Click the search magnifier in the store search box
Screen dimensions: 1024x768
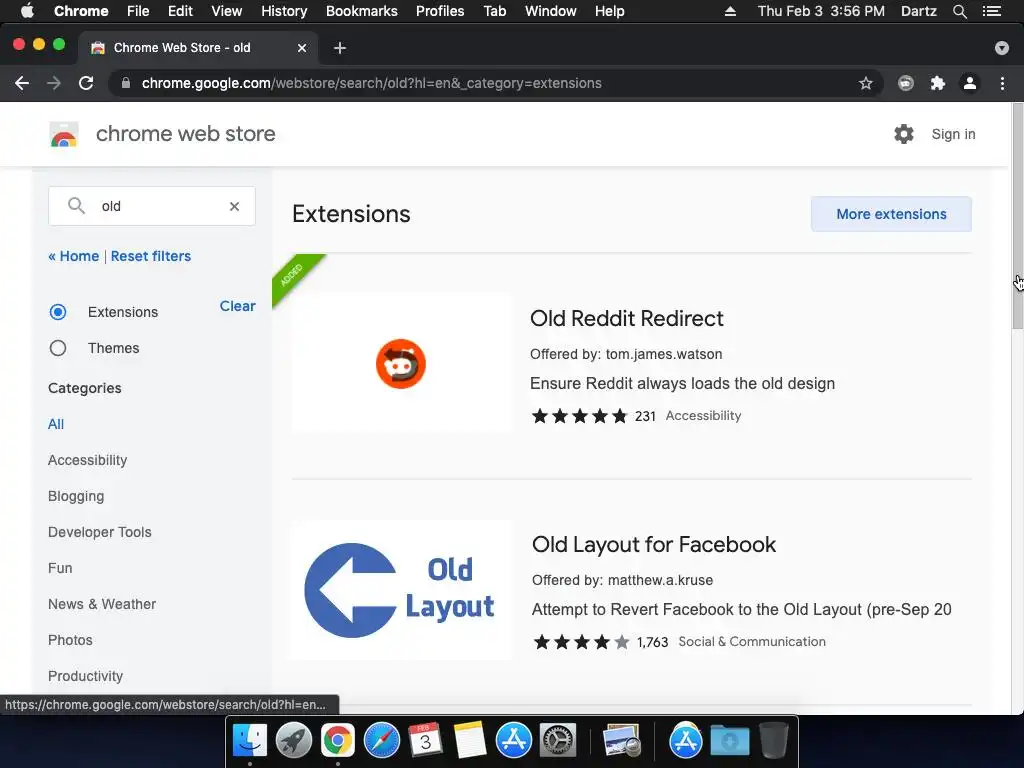pos(76,206)
